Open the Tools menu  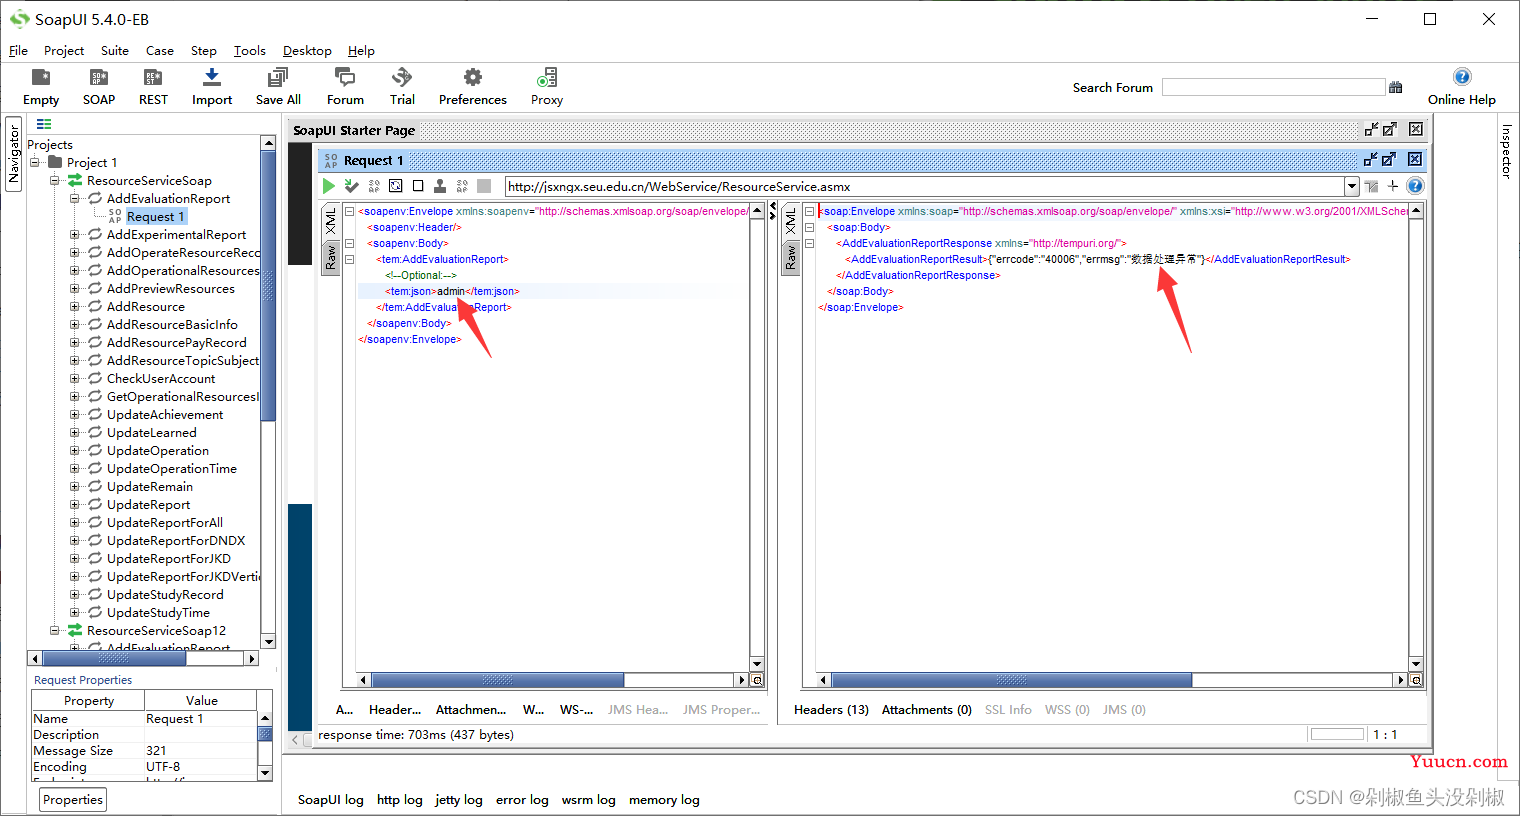(x=250, y=50)
